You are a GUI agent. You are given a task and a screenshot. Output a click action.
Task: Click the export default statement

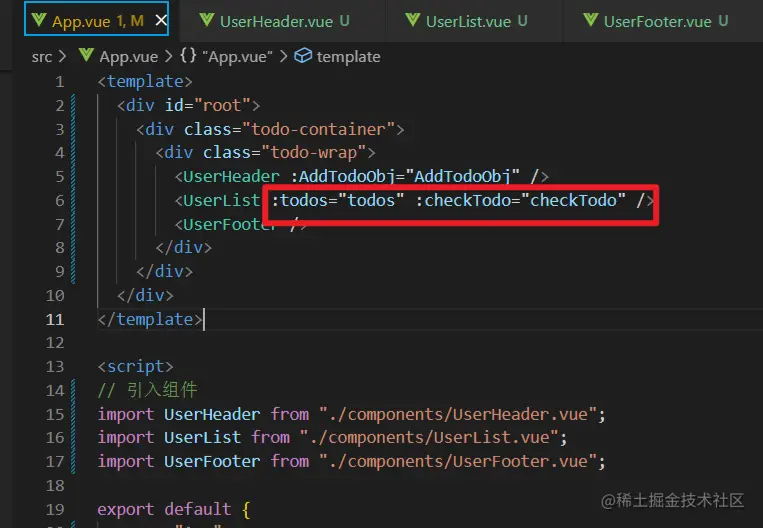(x=164, y=510)
